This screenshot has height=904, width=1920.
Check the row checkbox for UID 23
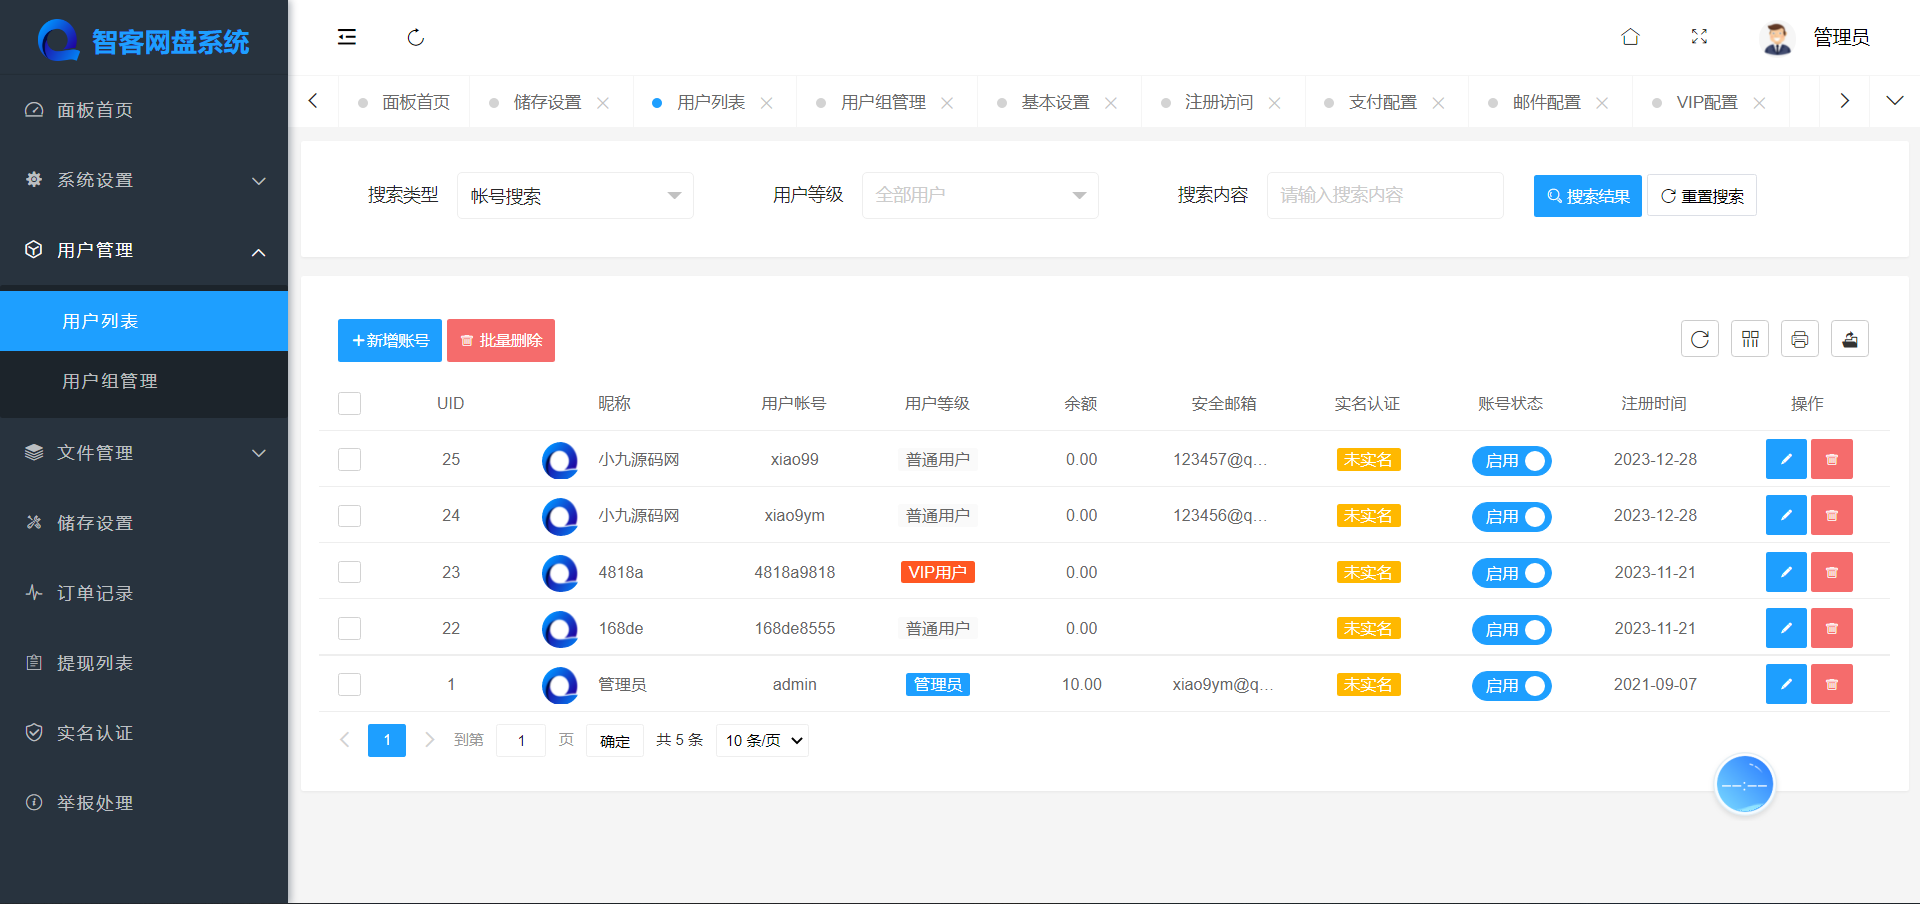click(349, 572)
